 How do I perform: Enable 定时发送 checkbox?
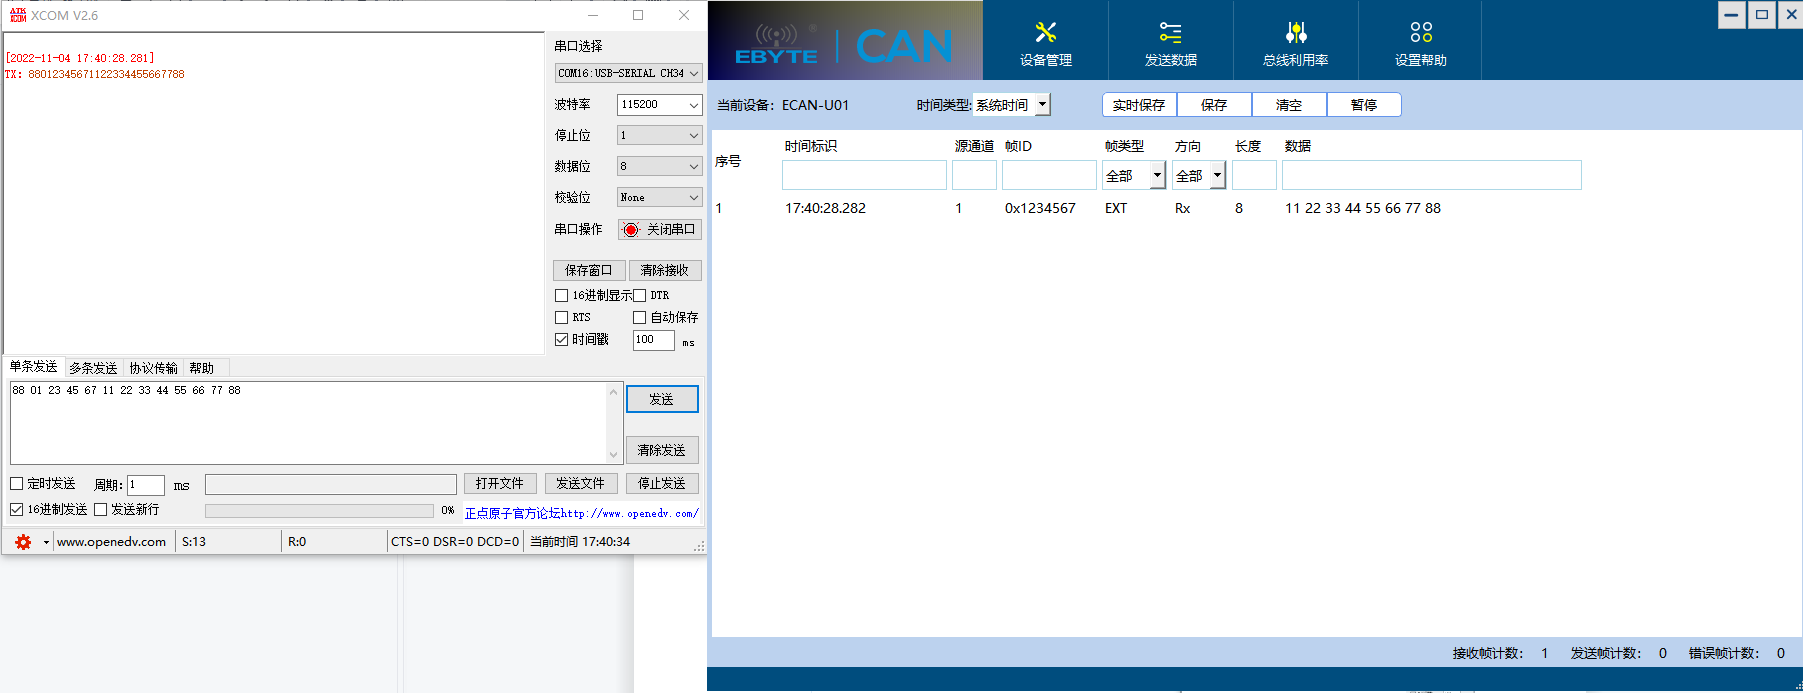[16, 484]
